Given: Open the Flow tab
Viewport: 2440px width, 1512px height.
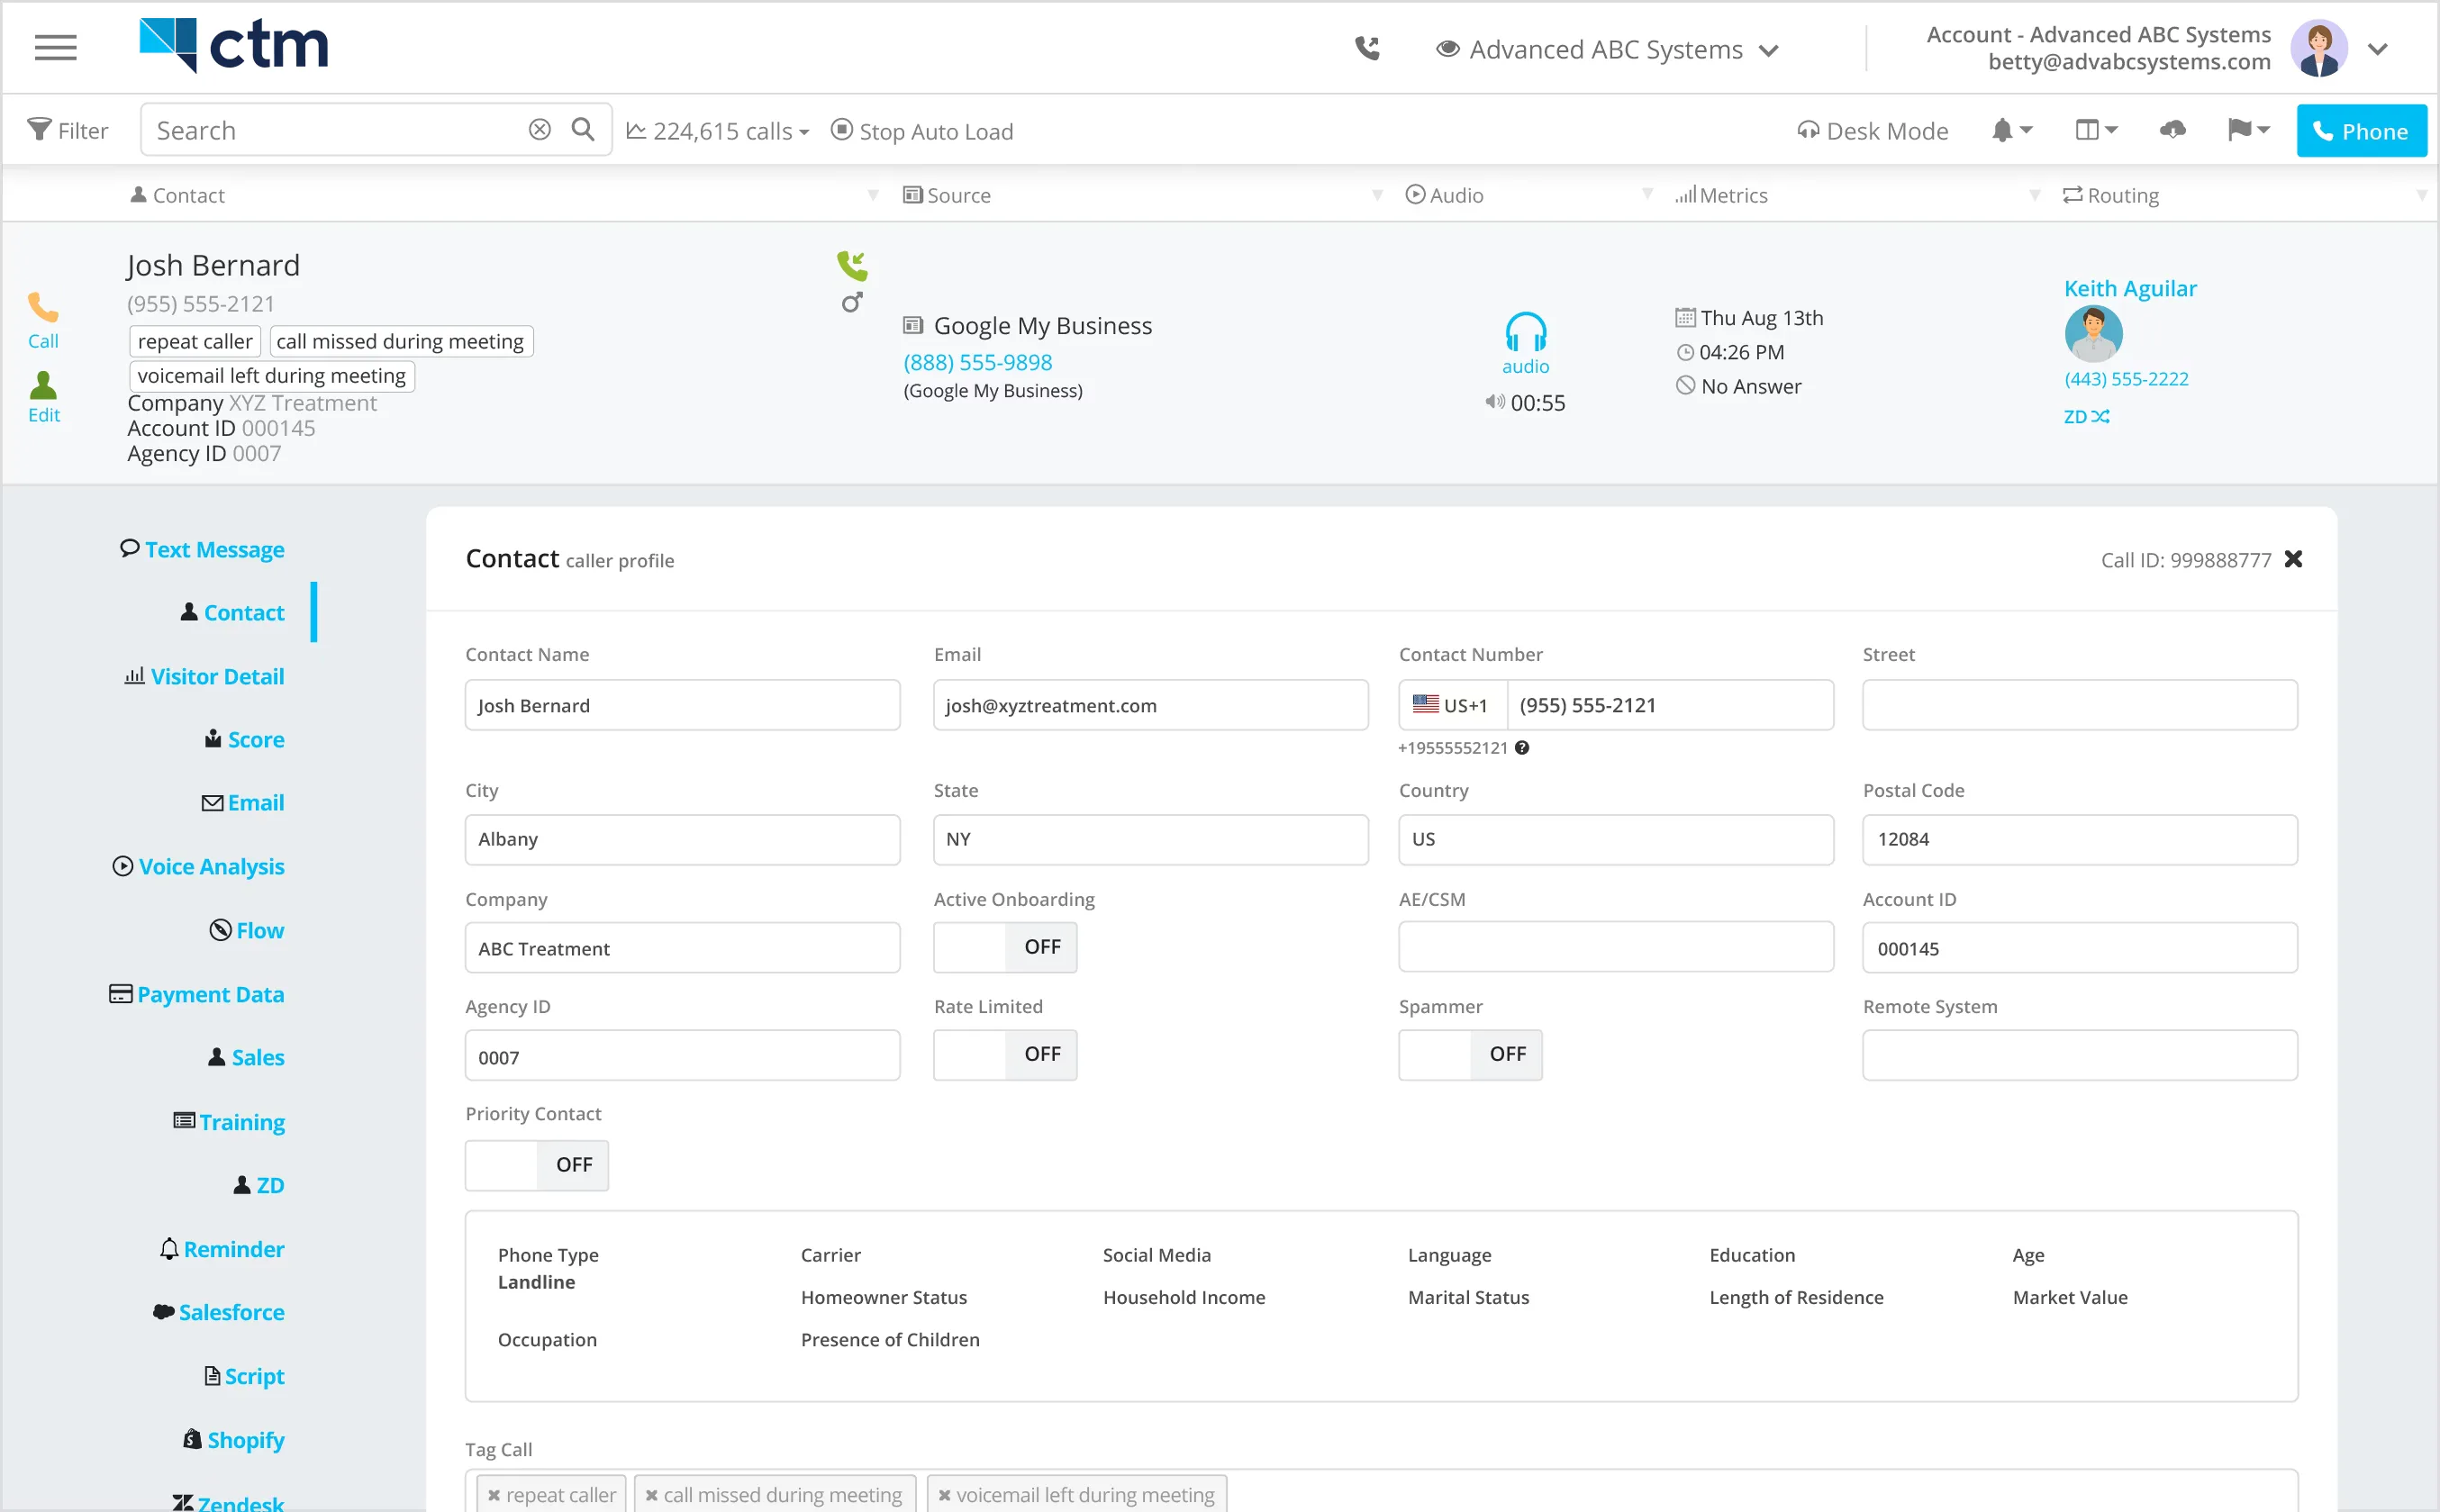Looking at the screenshot, I should [x=247, y=930].
